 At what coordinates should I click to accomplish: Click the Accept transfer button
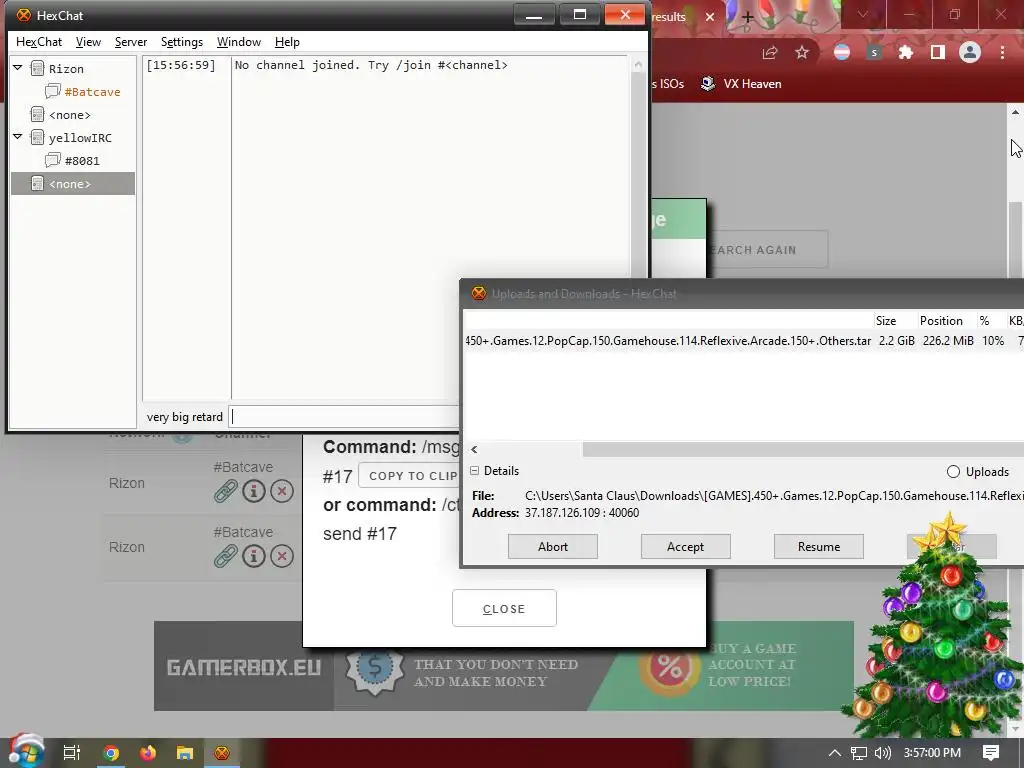point(686,547)
